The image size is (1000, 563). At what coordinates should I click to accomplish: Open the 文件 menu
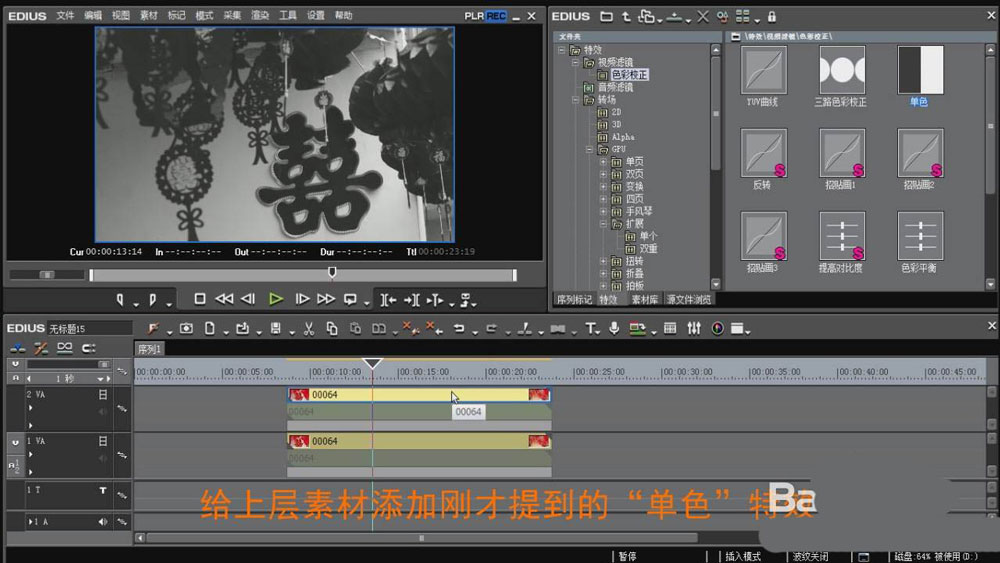(65, 15)
